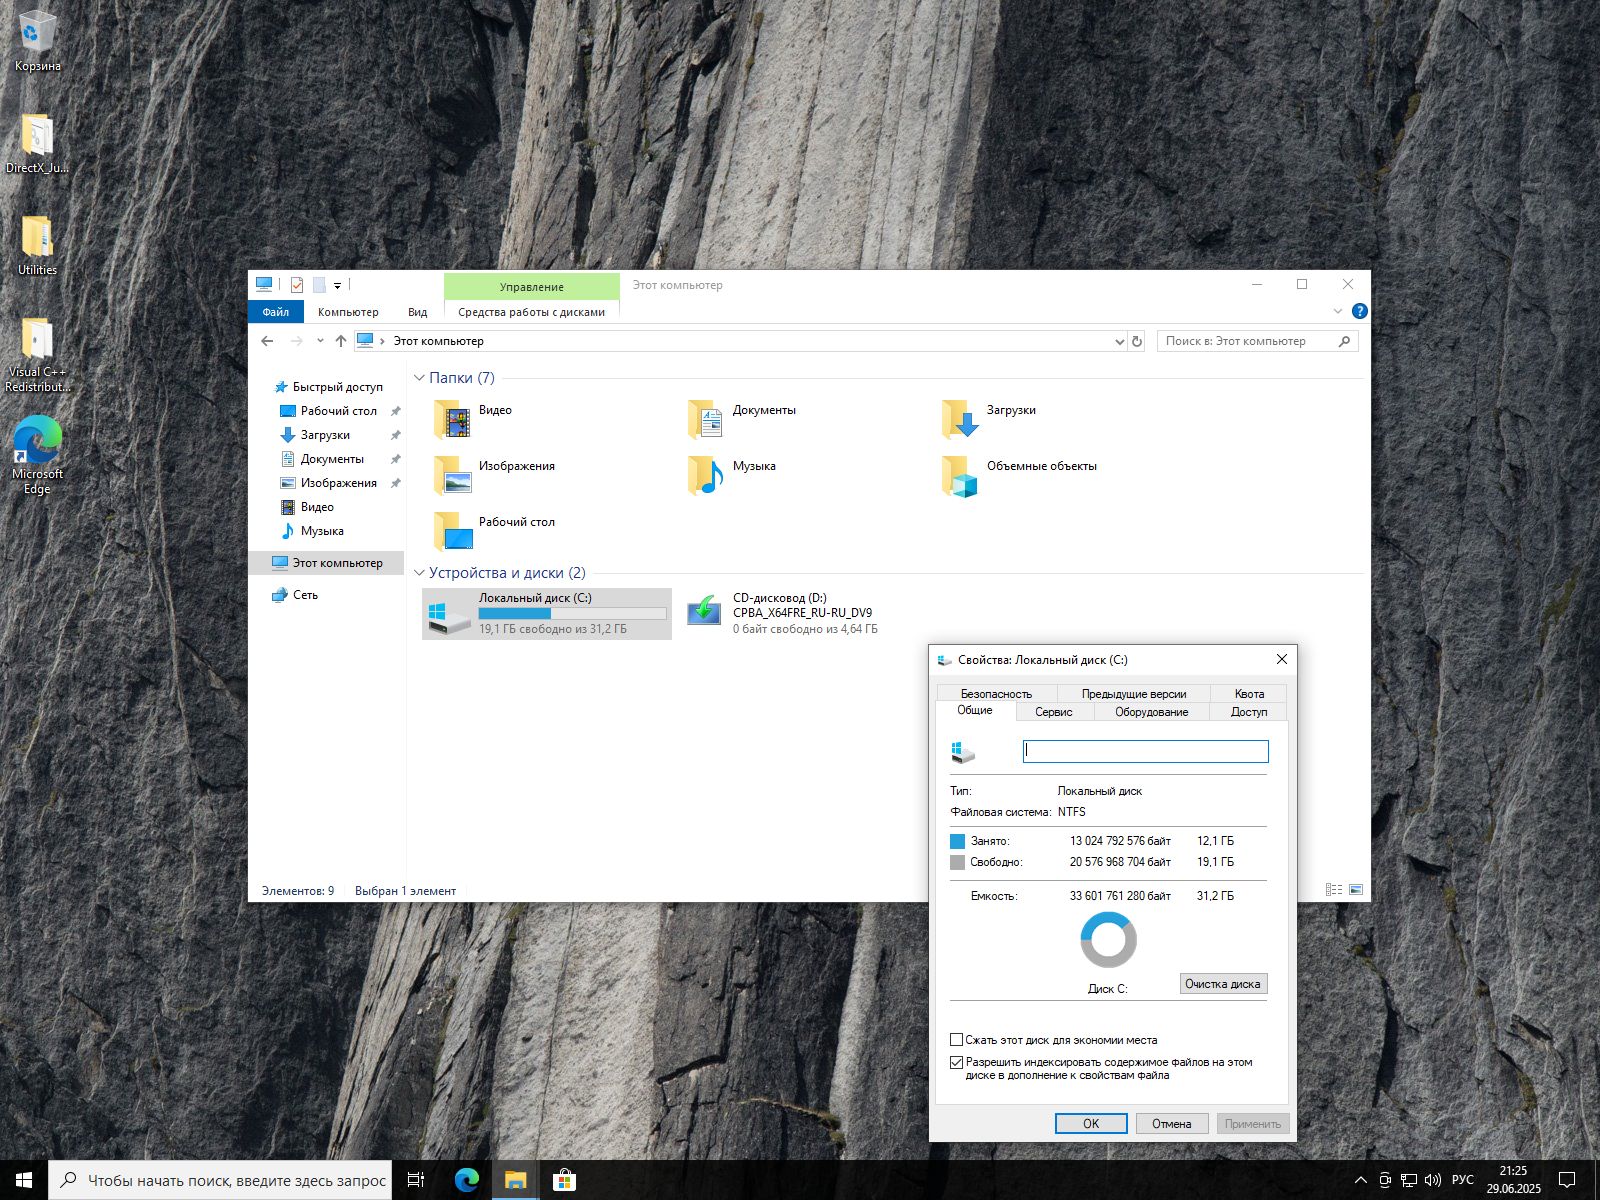
Task: Open recent locations dropdown arrow
Action: click(x=320, y=341)
